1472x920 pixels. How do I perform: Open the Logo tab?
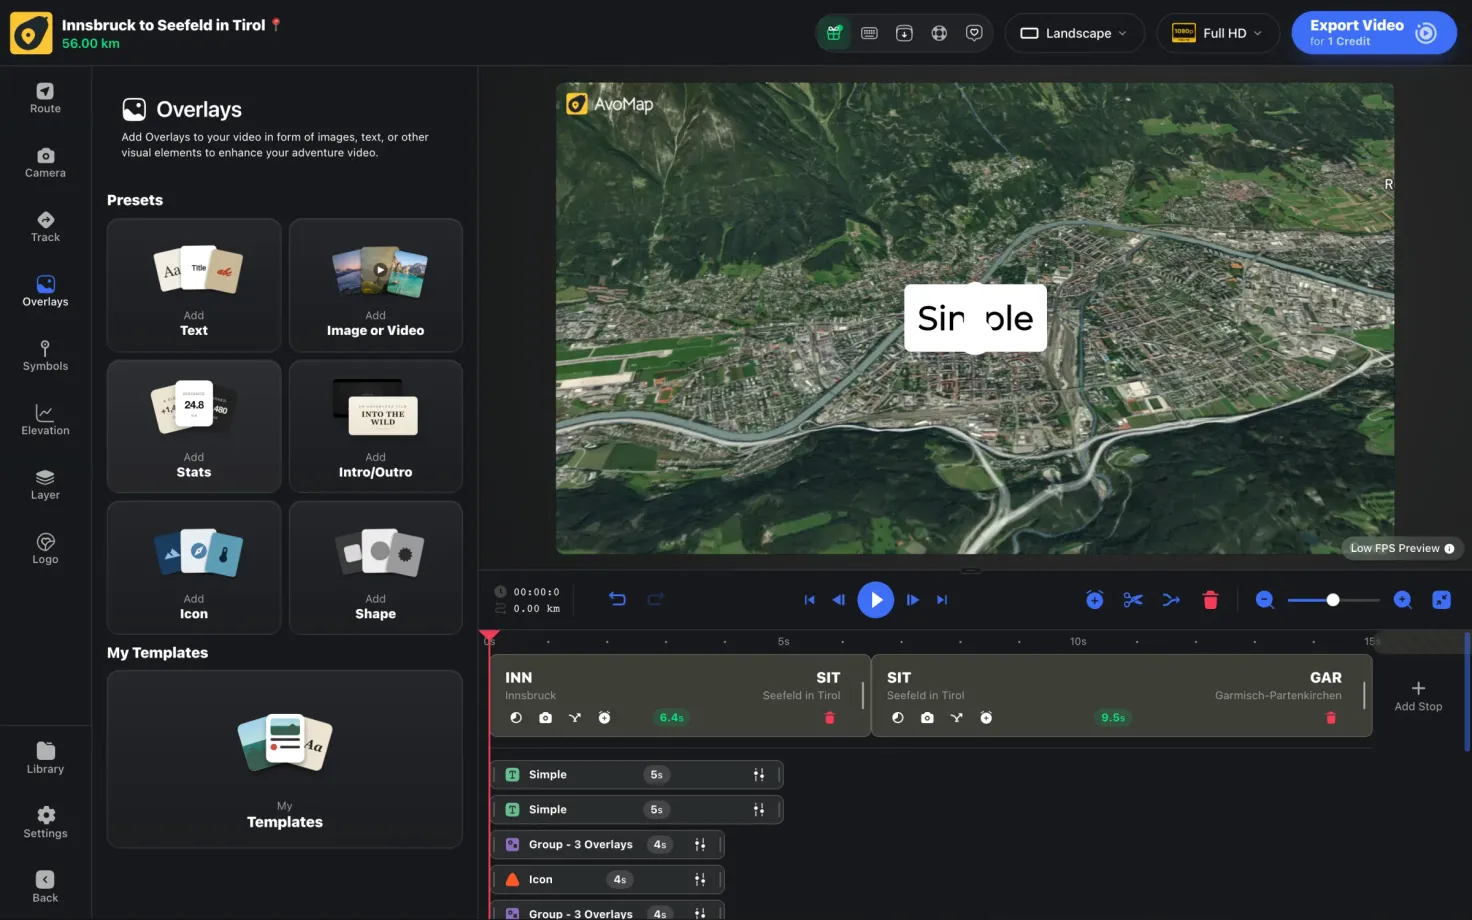45,549
